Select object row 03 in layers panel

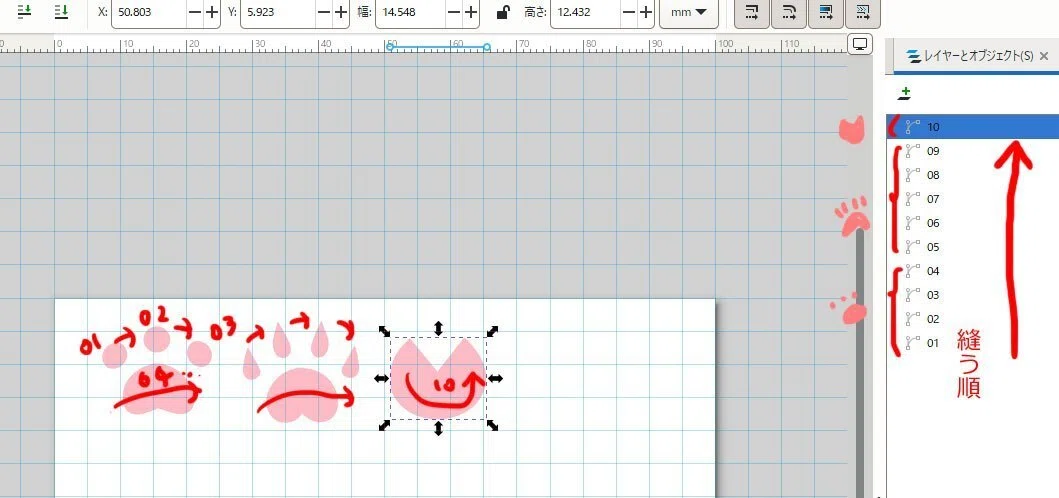pyautogui.click(x=973, y=295)
